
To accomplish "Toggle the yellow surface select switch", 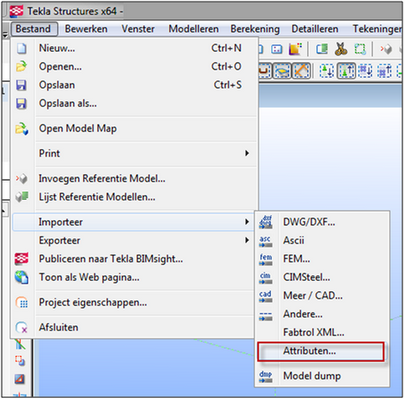I will pos(282,70).
